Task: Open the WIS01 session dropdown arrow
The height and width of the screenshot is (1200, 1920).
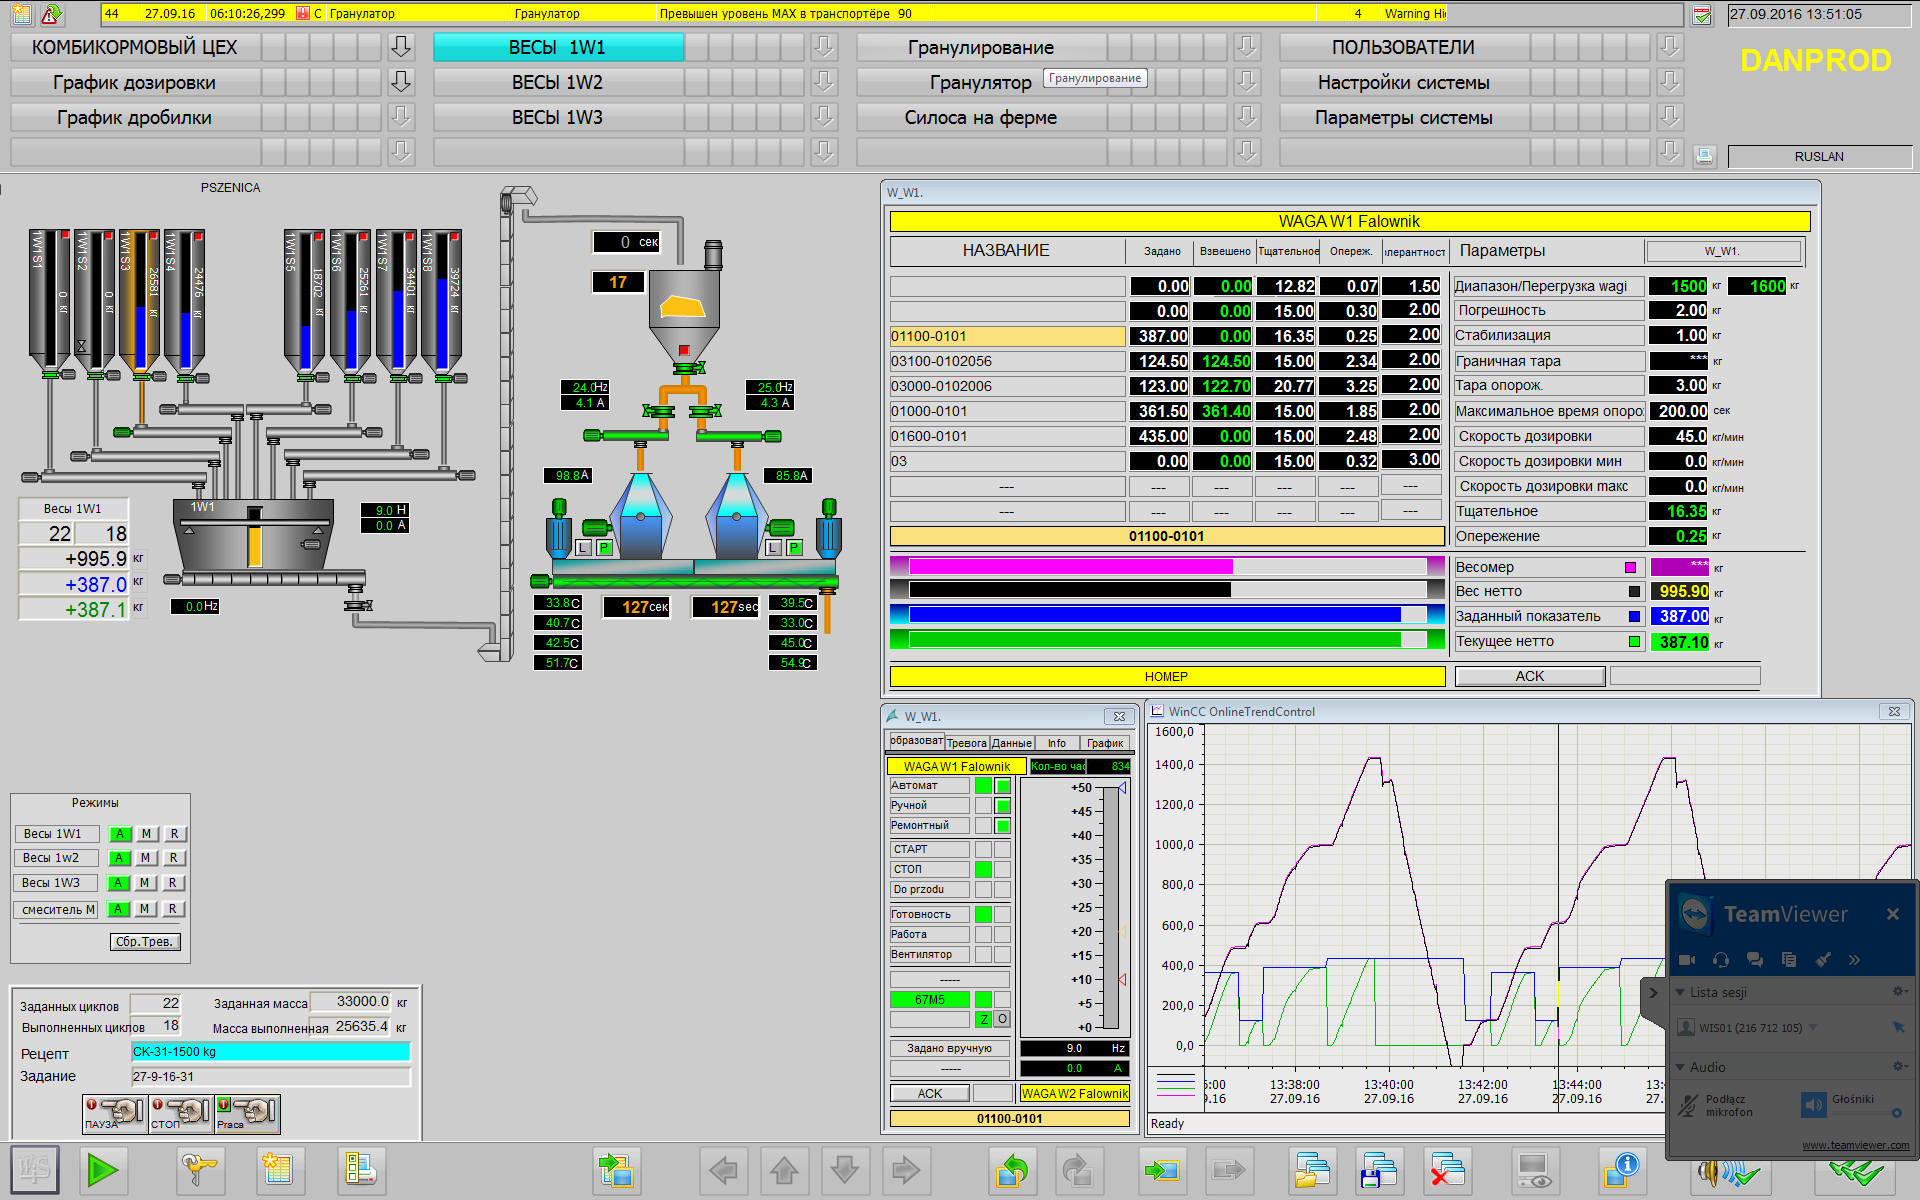Action: (x=1812, y=1027)
